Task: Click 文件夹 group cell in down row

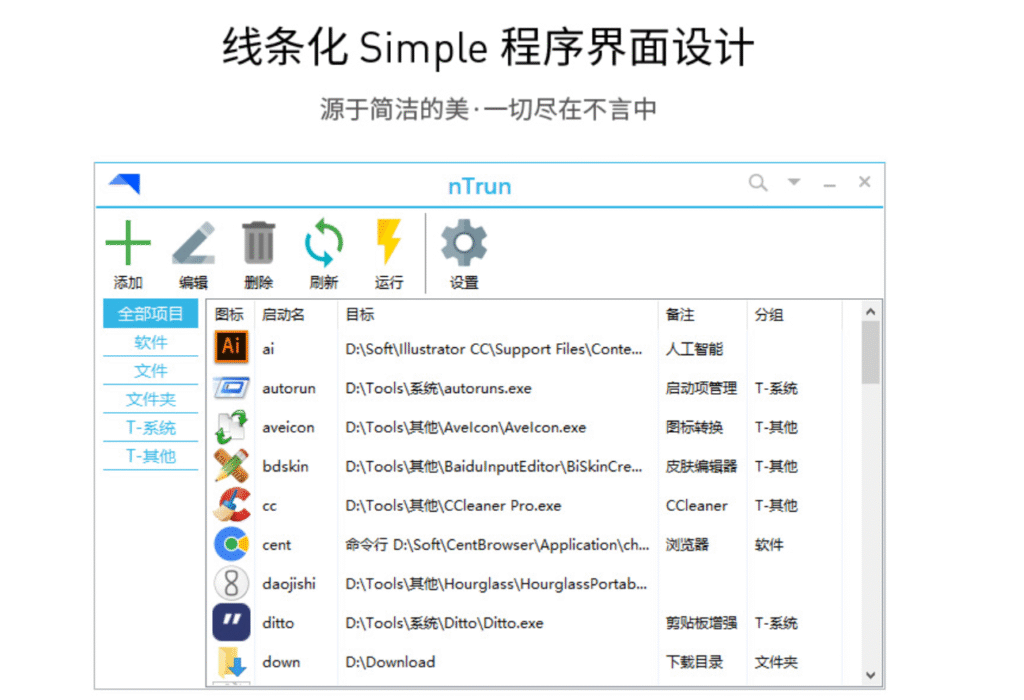Action: (776, 662)
